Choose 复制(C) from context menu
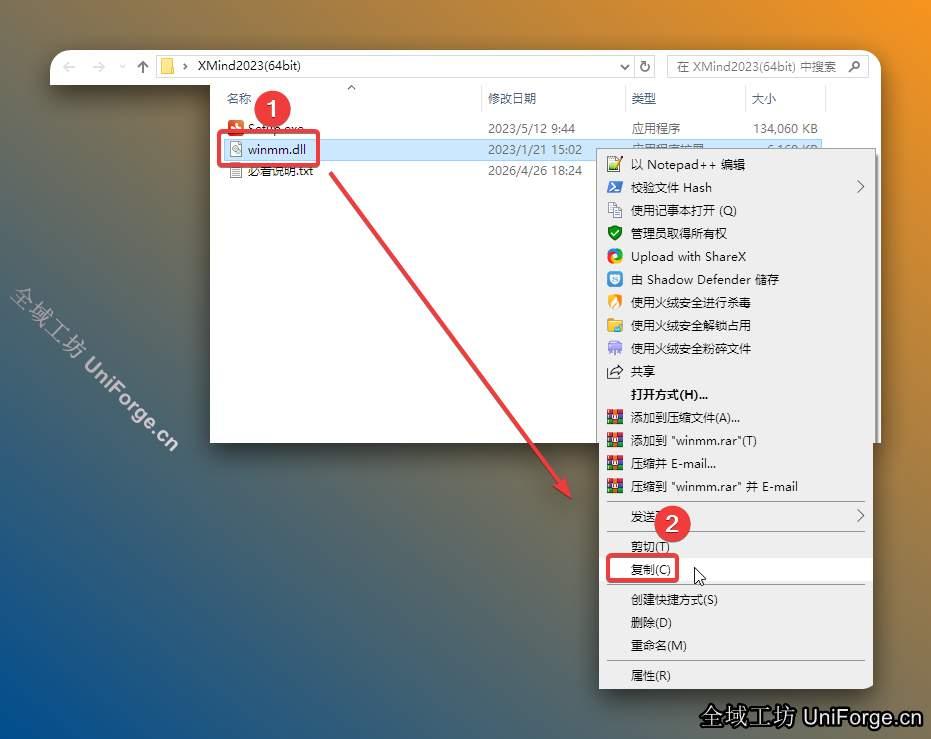Viewport: 931px width, 739px height. 736,570
